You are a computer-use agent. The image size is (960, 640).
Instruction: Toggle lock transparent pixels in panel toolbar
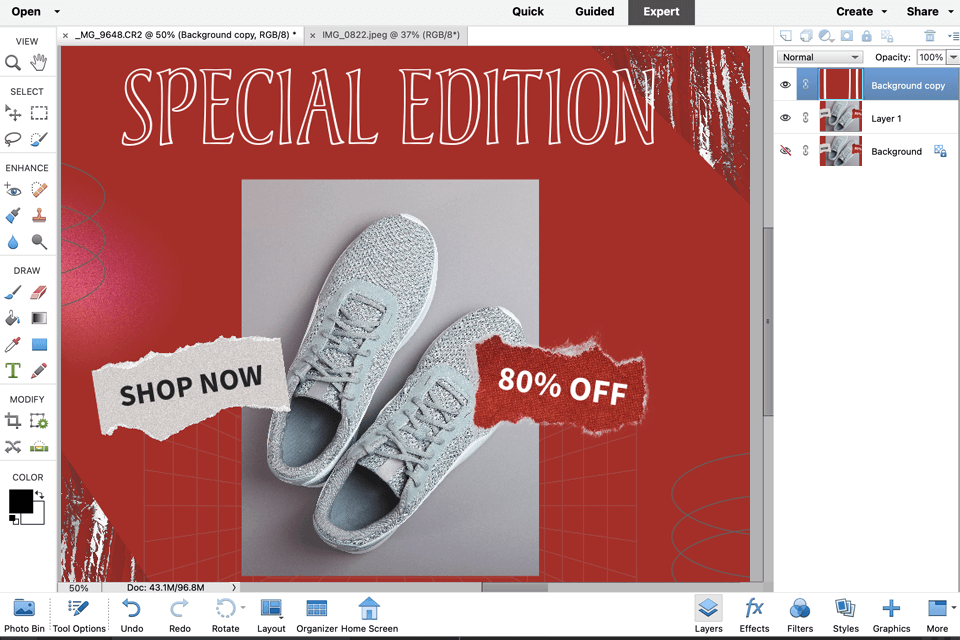887,36
